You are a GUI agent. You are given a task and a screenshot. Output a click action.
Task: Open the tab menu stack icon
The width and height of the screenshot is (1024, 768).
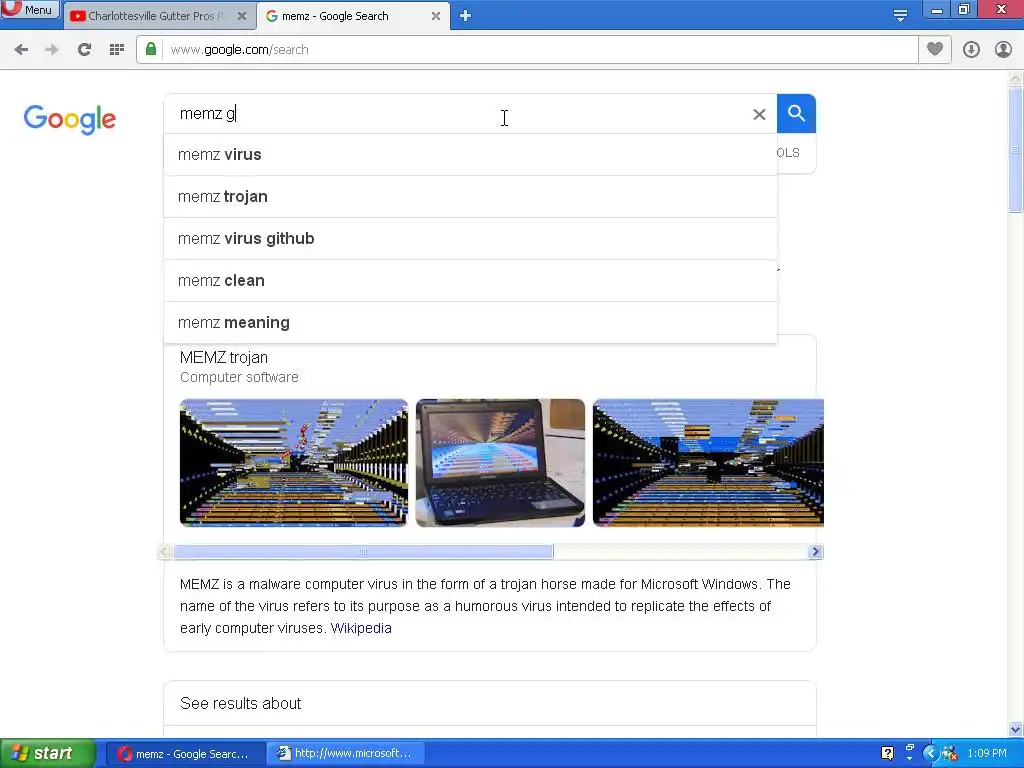pyautogui.click(x=900, y=16)
